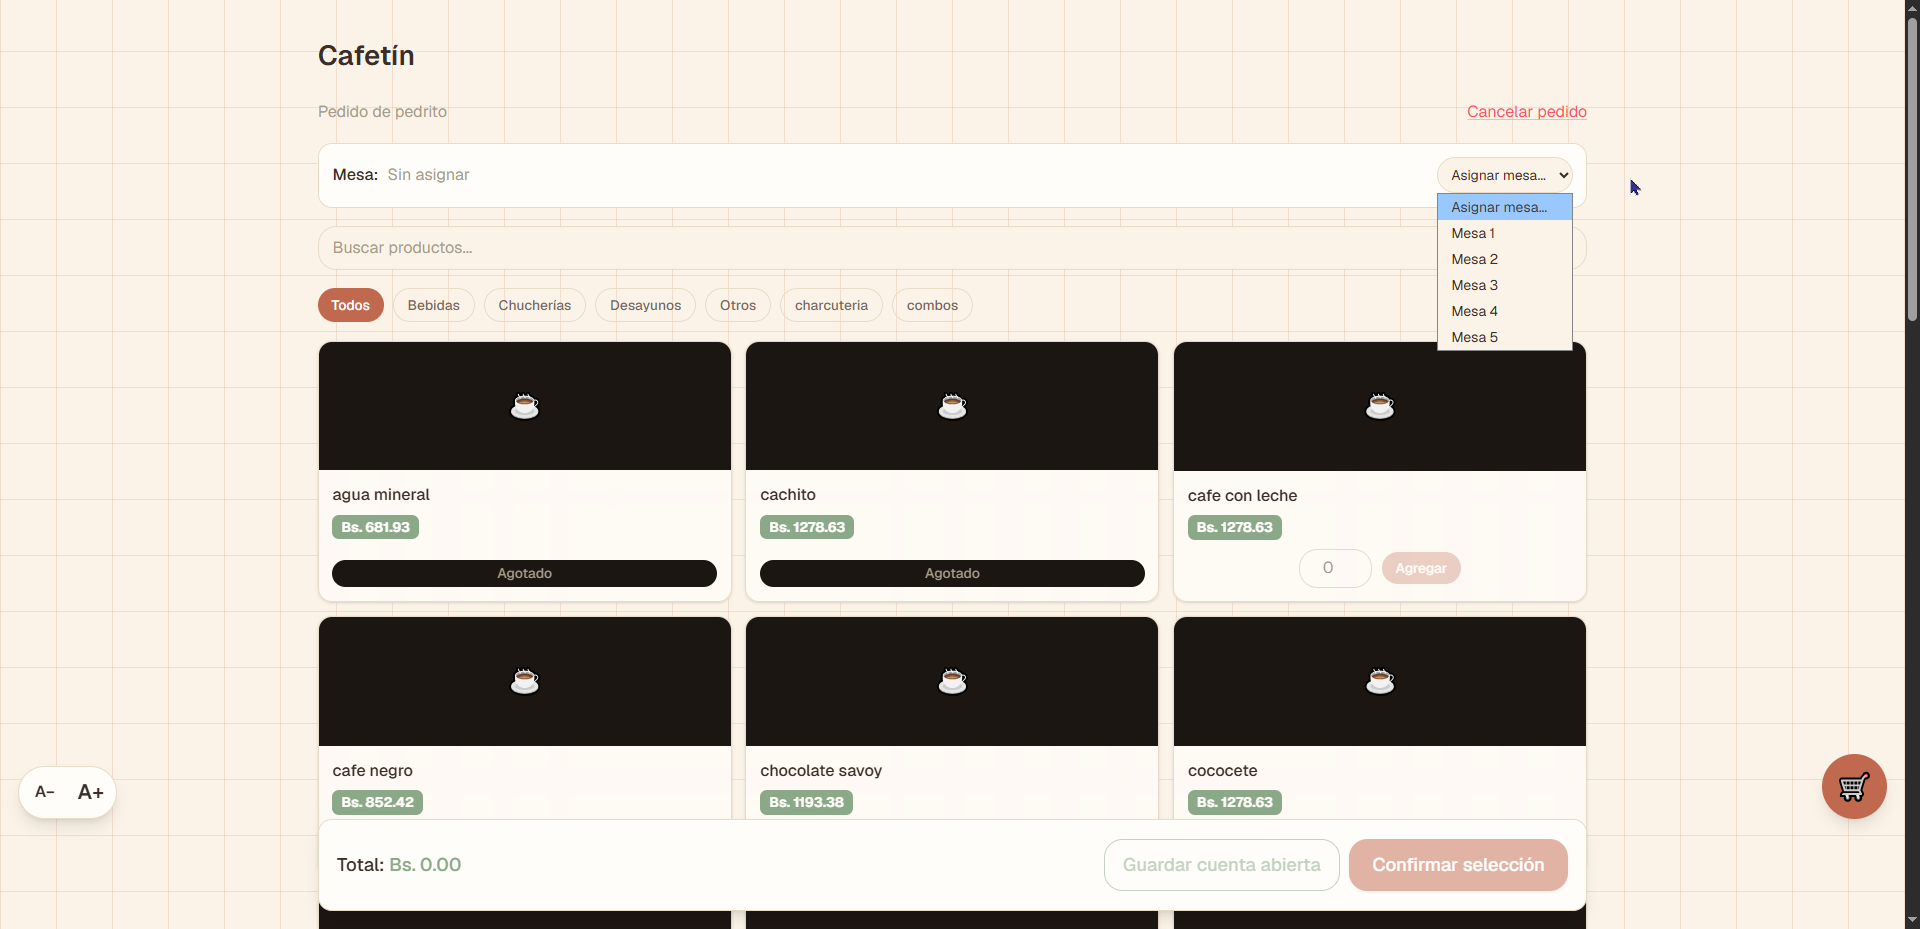Click the page vertical scrollbar thumb

coord(1912,170)
